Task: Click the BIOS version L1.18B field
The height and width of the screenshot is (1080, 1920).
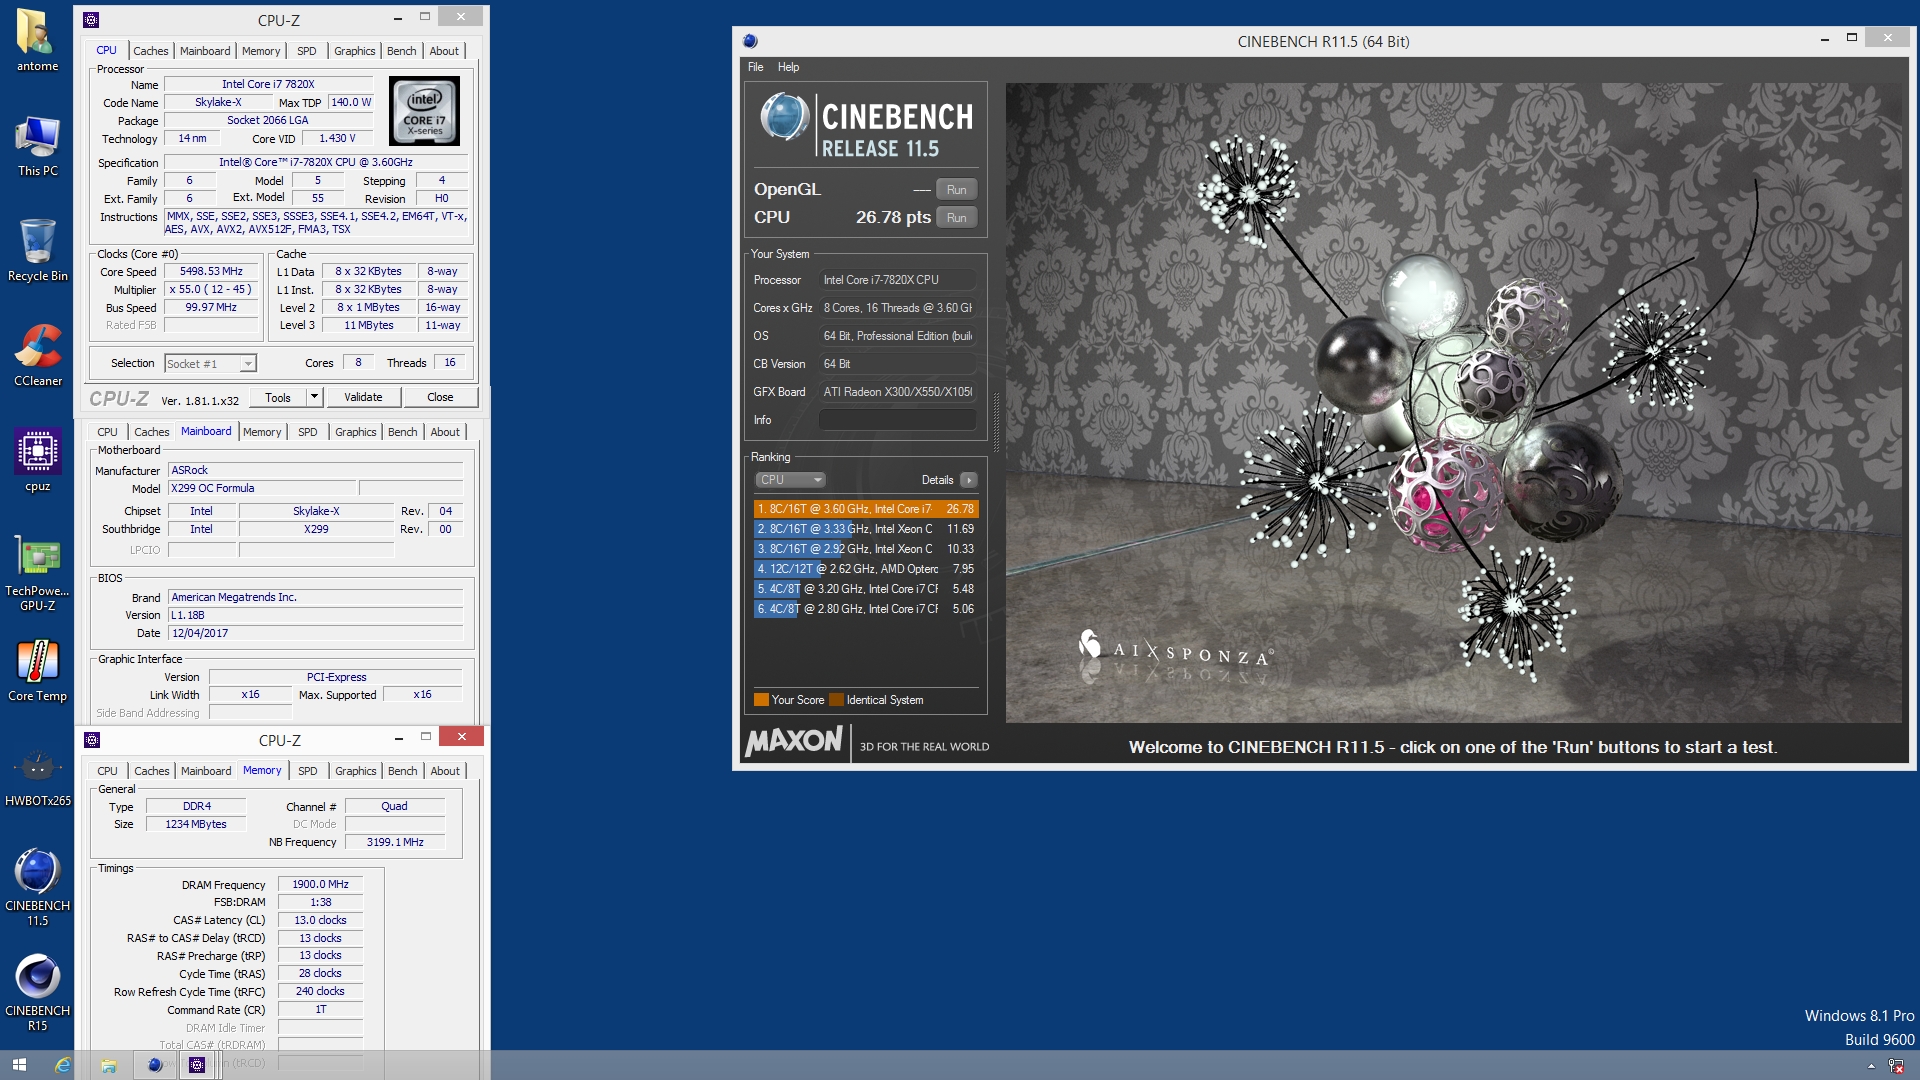Action: (x=315, y=616)
